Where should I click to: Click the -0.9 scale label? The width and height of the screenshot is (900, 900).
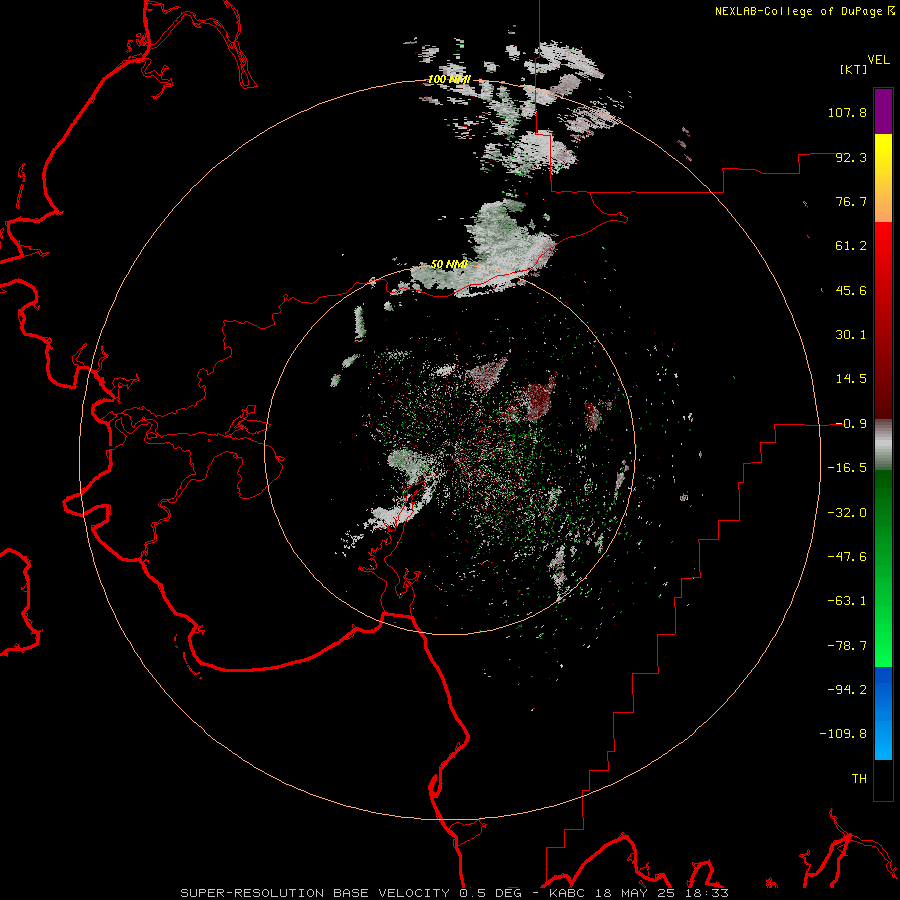click(851, 424)
